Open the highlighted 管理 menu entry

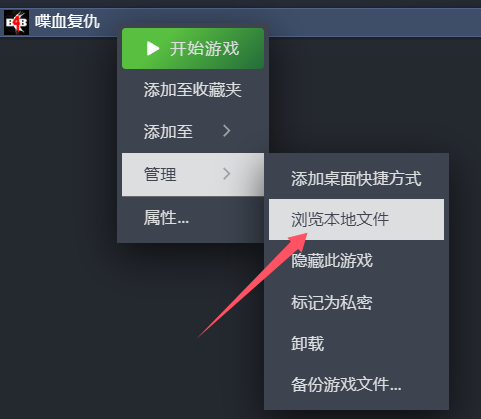pos(193,174)
